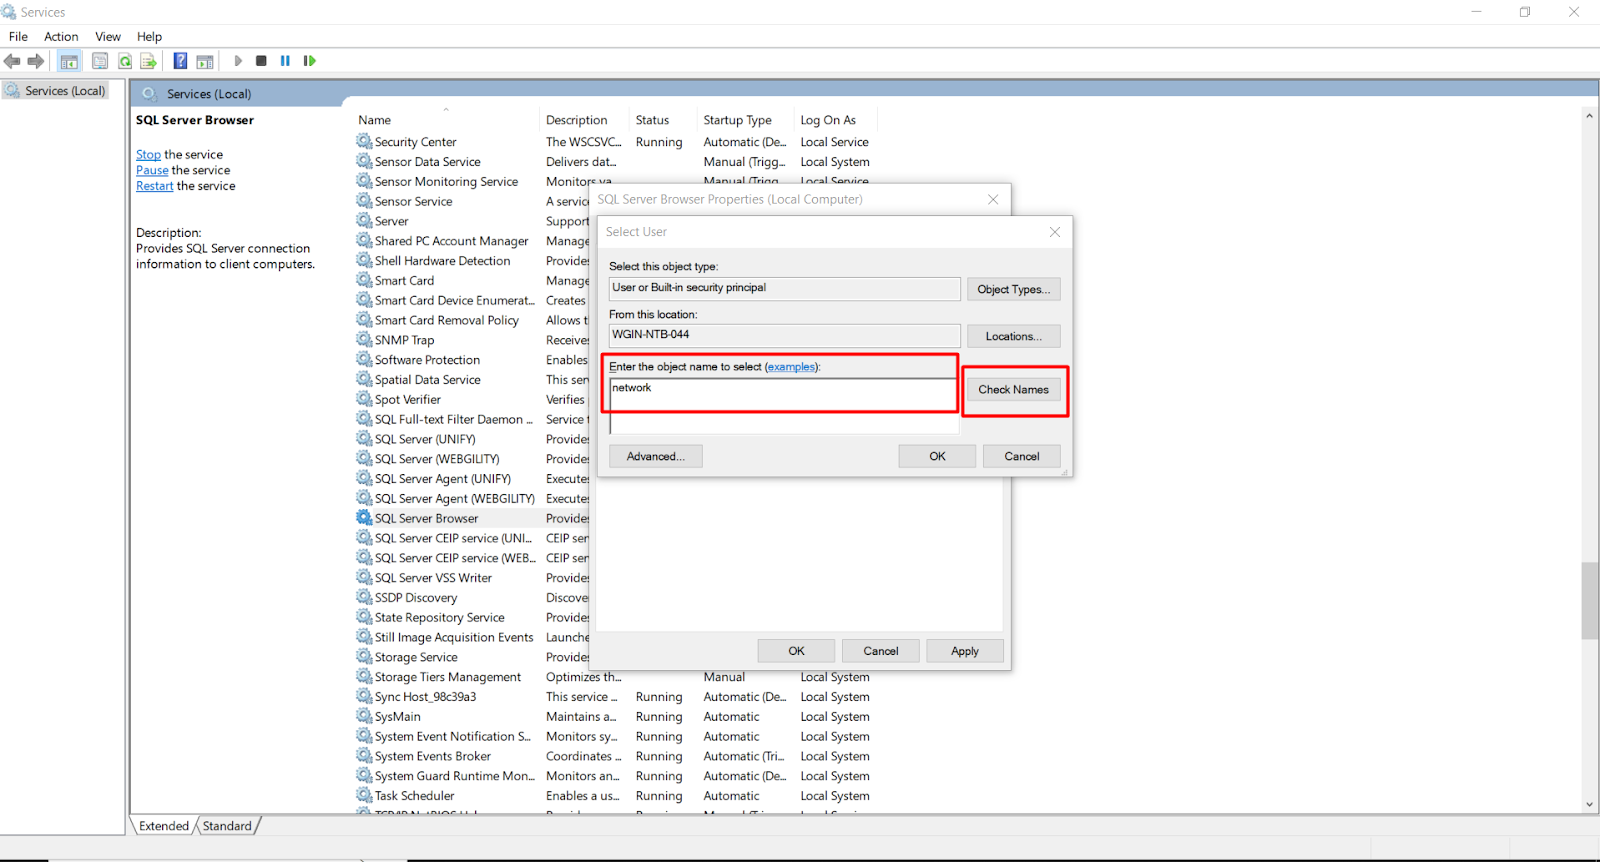The height and width of the screenshot is (862, 1600).
Task: Click the Back arrow in the toolbar
Action: pos(13,61)
